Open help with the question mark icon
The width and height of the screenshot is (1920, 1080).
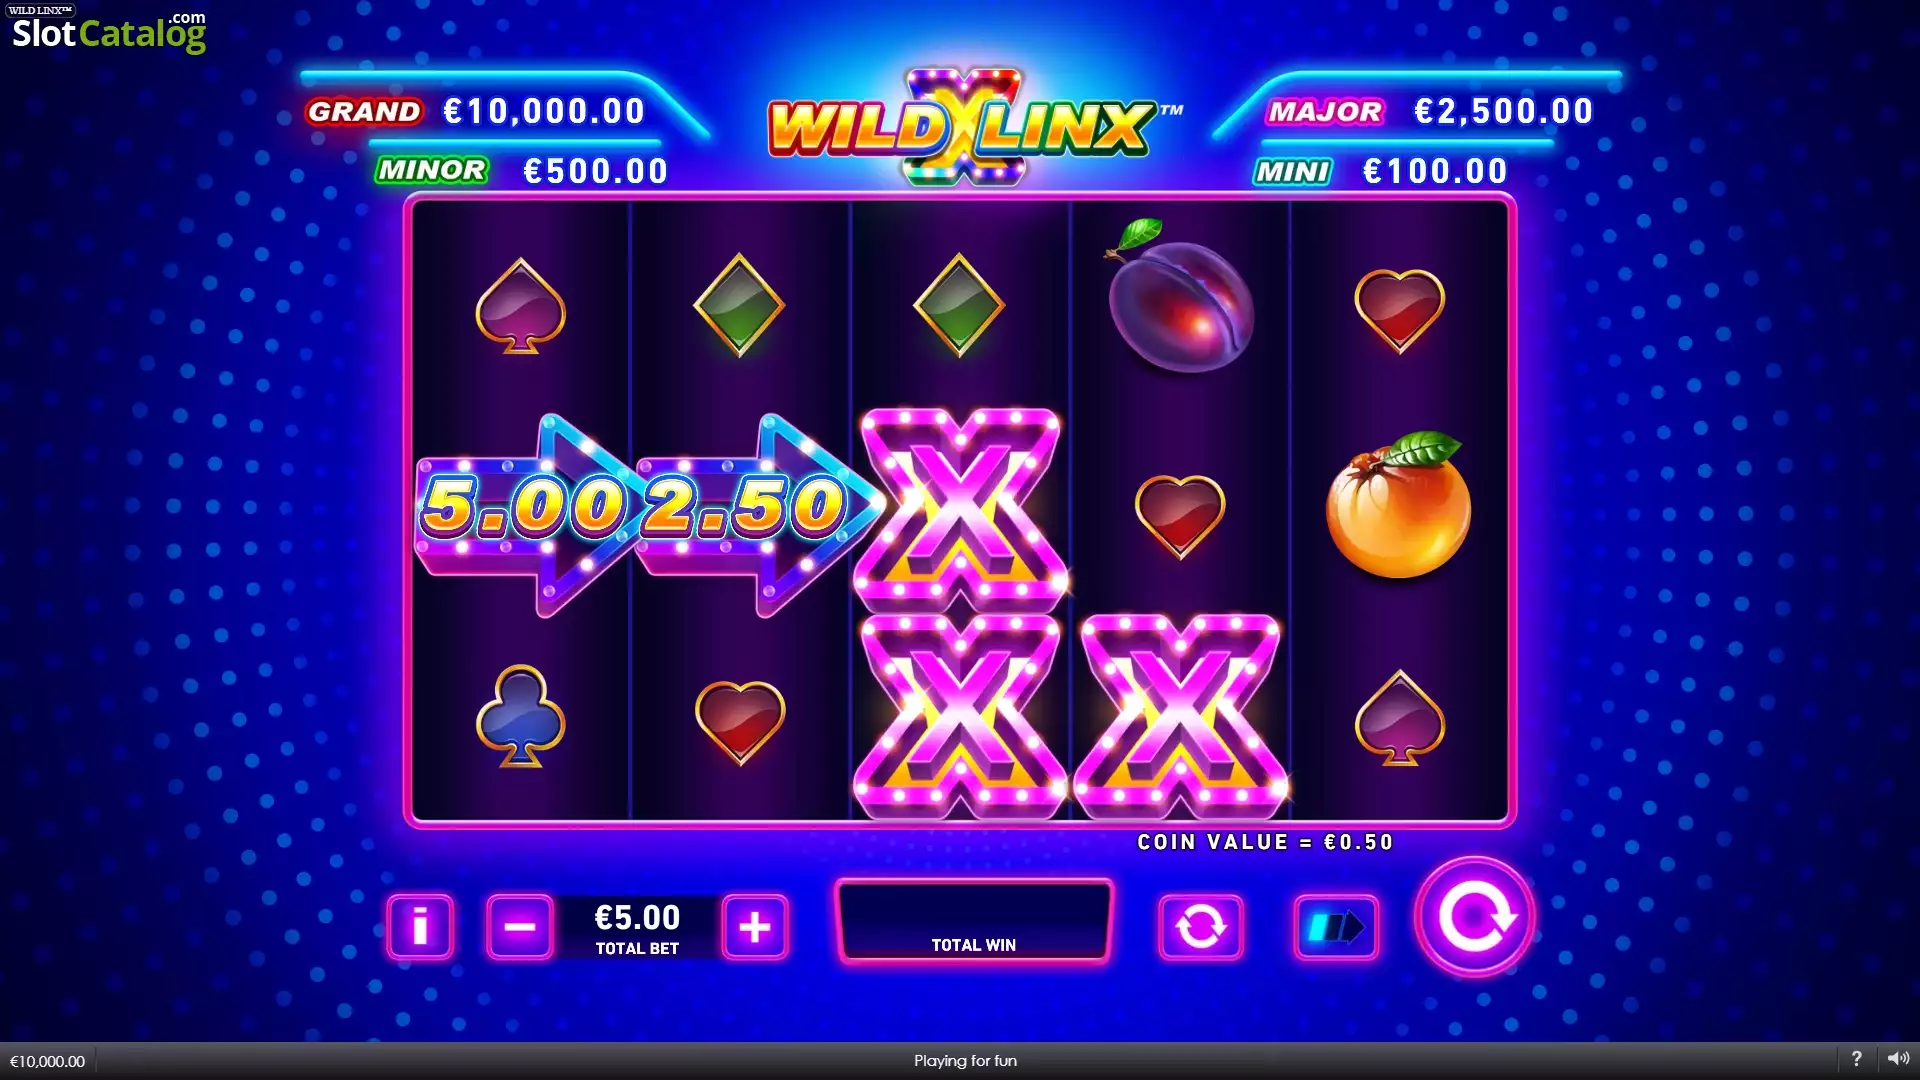click(x=1856, y=1059)
